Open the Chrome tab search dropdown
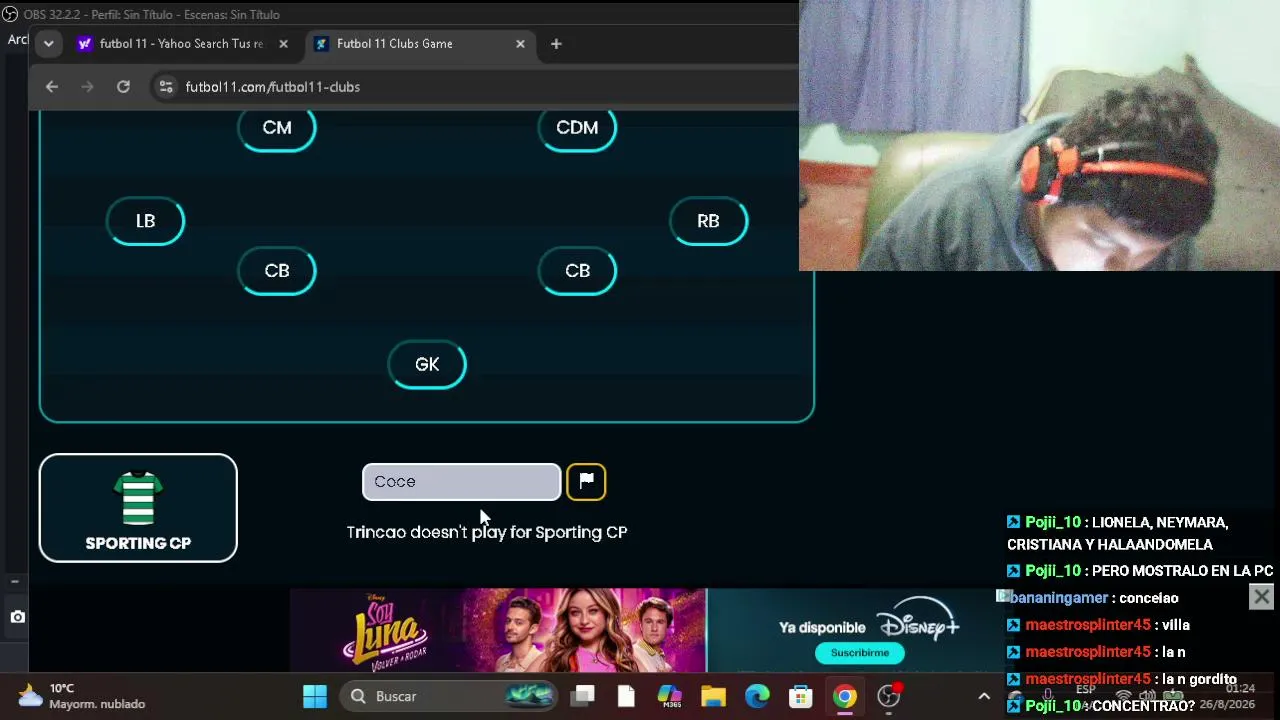1280x720 pixels. 48,44
